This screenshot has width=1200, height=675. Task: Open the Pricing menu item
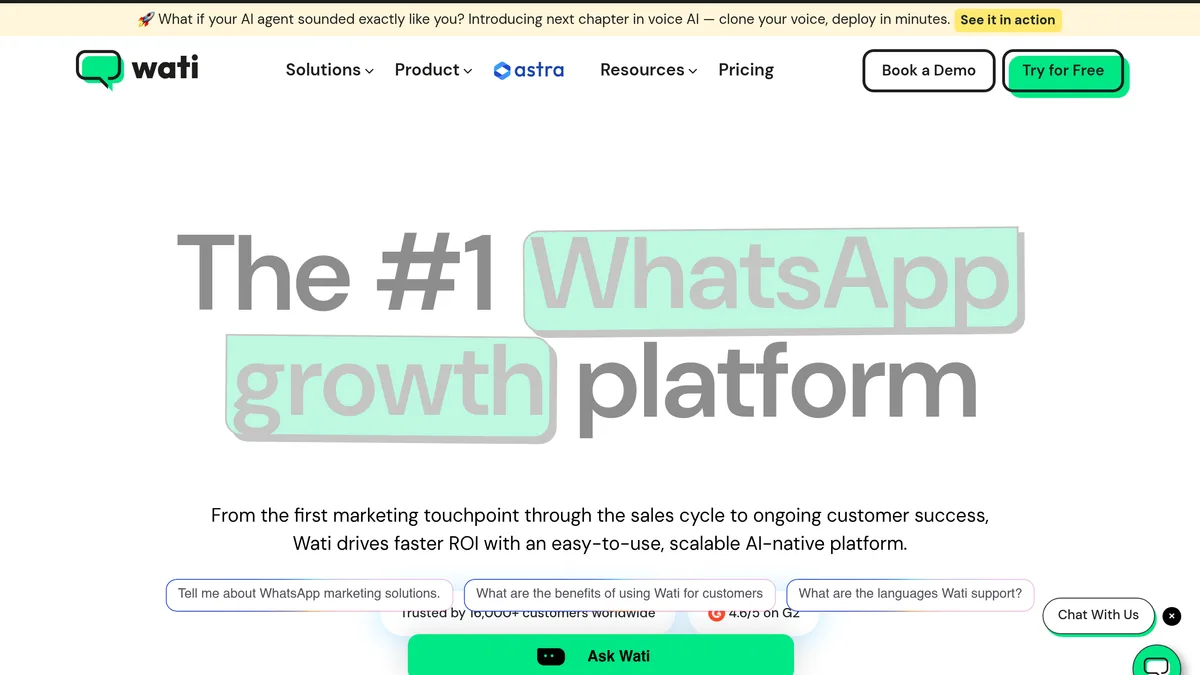(x=746, y=70)
